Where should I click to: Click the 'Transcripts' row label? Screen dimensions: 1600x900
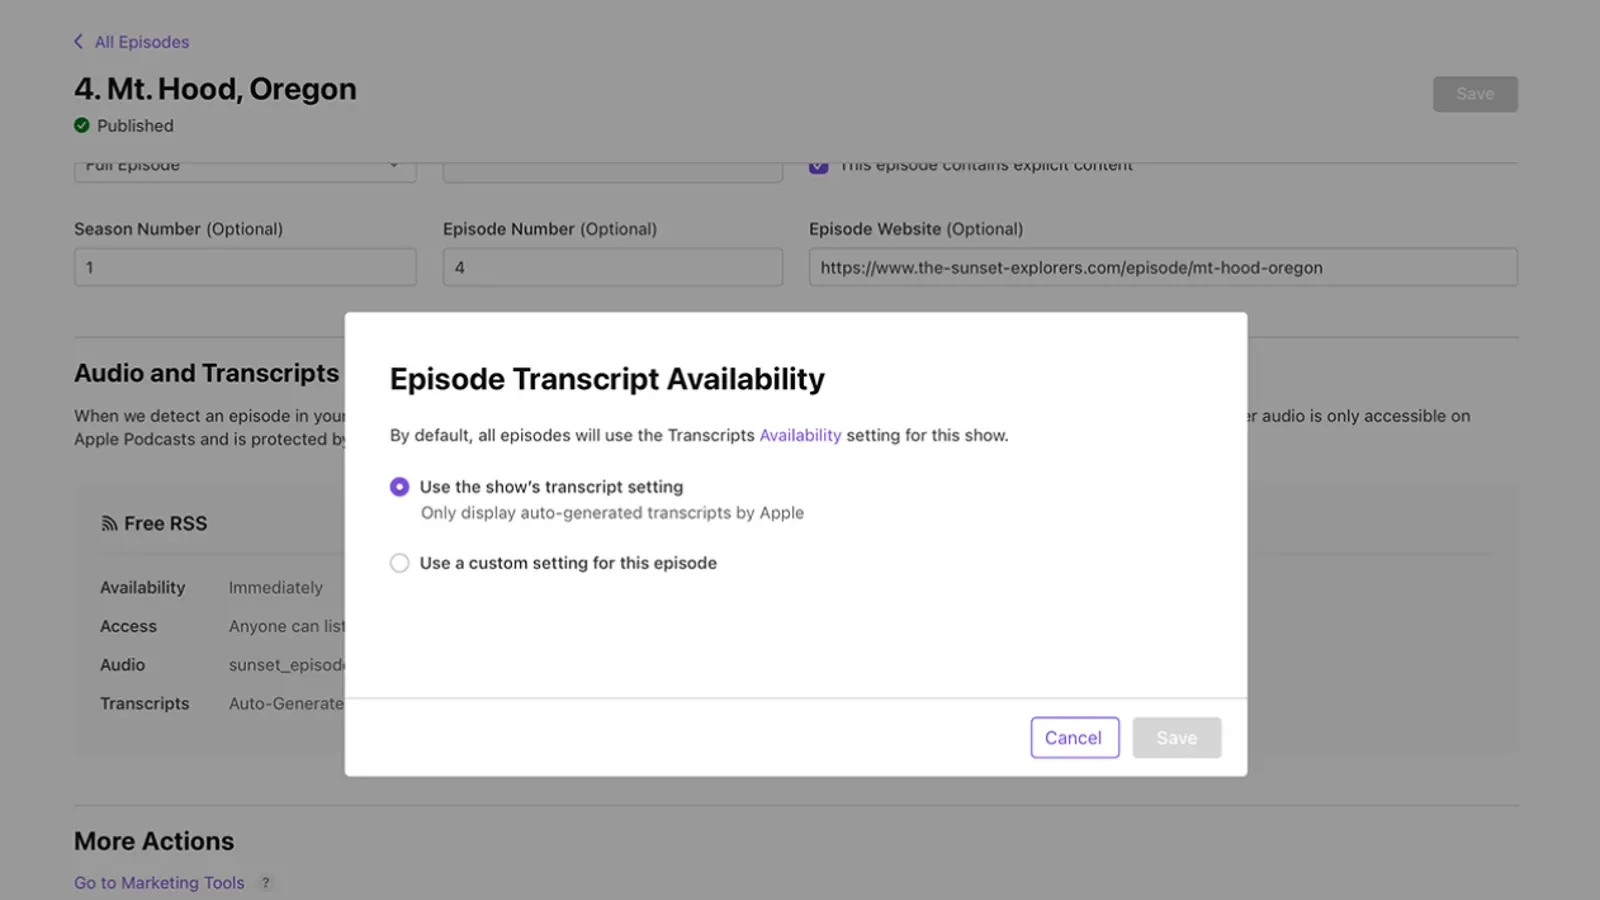pos(144,704)
